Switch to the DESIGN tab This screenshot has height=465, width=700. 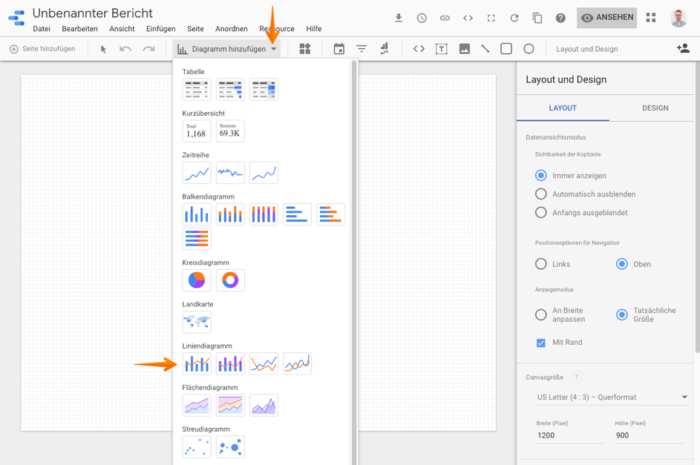tap(655, 108)
